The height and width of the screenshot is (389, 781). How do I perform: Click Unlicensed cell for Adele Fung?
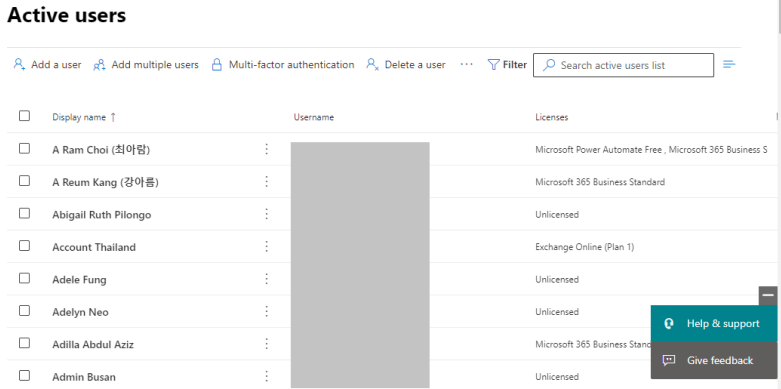(557, 279)
